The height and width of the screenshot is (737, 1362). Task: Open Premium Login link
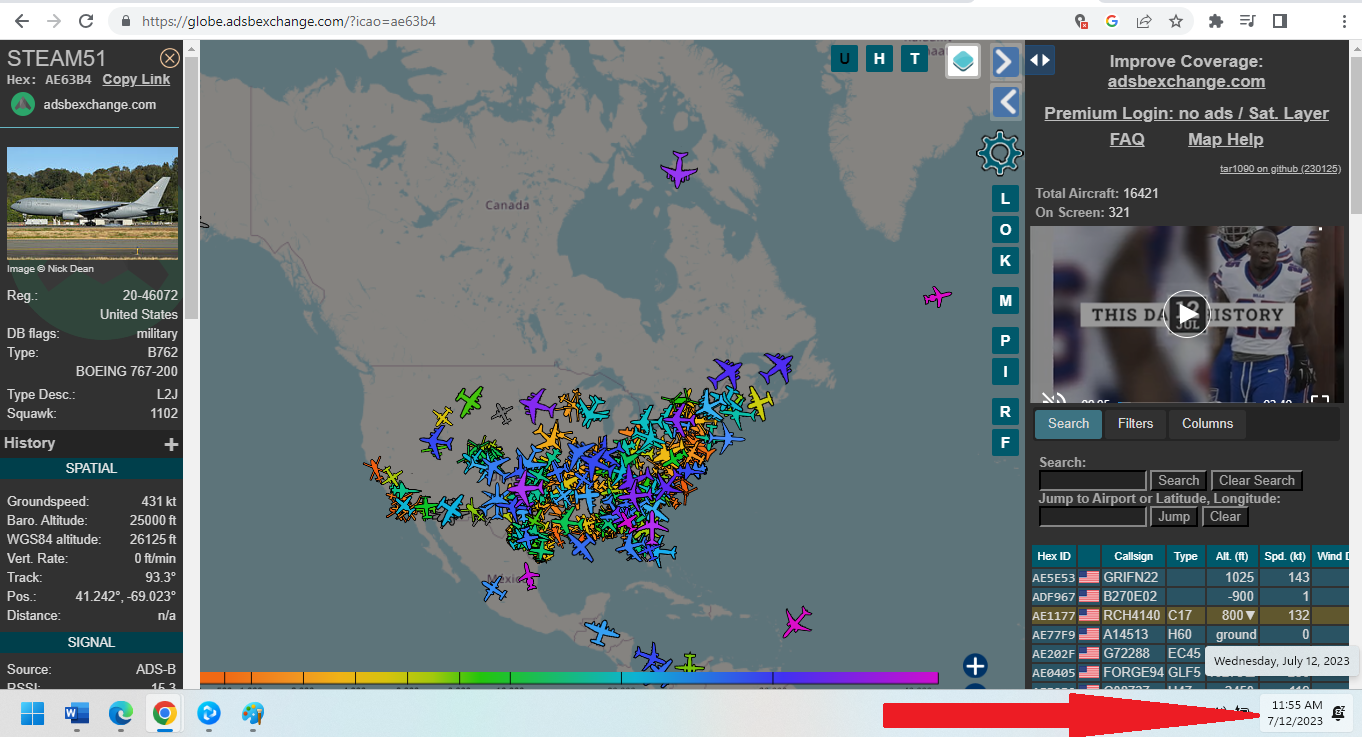point(1186,113)
